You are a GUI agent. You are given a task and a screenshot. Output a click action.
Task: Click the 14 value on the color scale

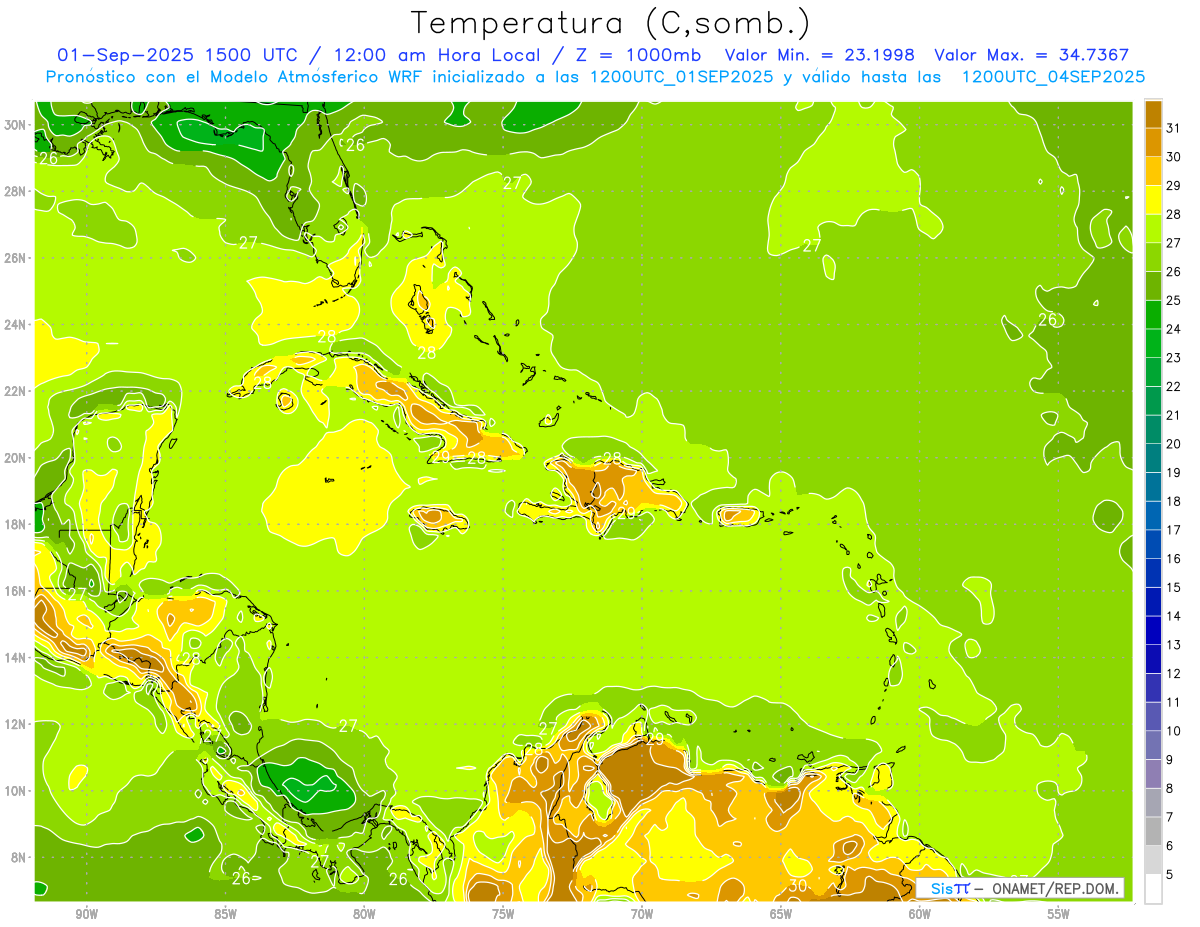tap(1173, 616)
